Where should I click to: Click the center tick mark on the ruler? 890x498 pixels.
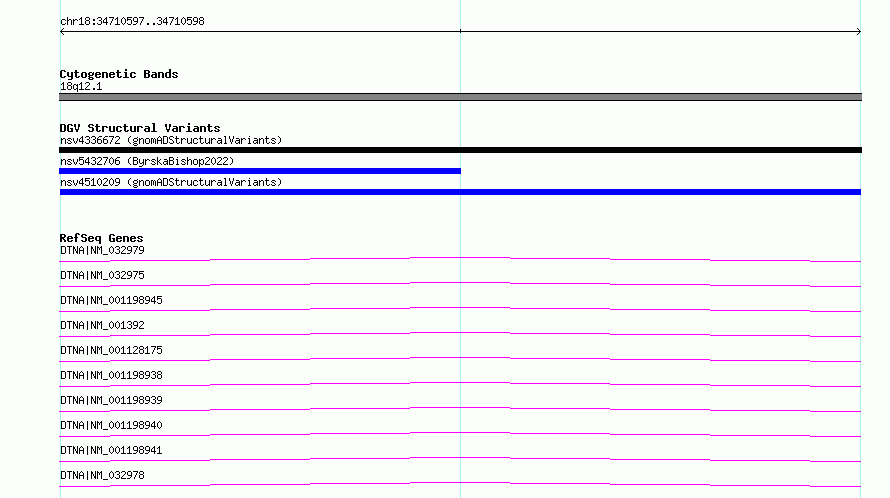460,31
